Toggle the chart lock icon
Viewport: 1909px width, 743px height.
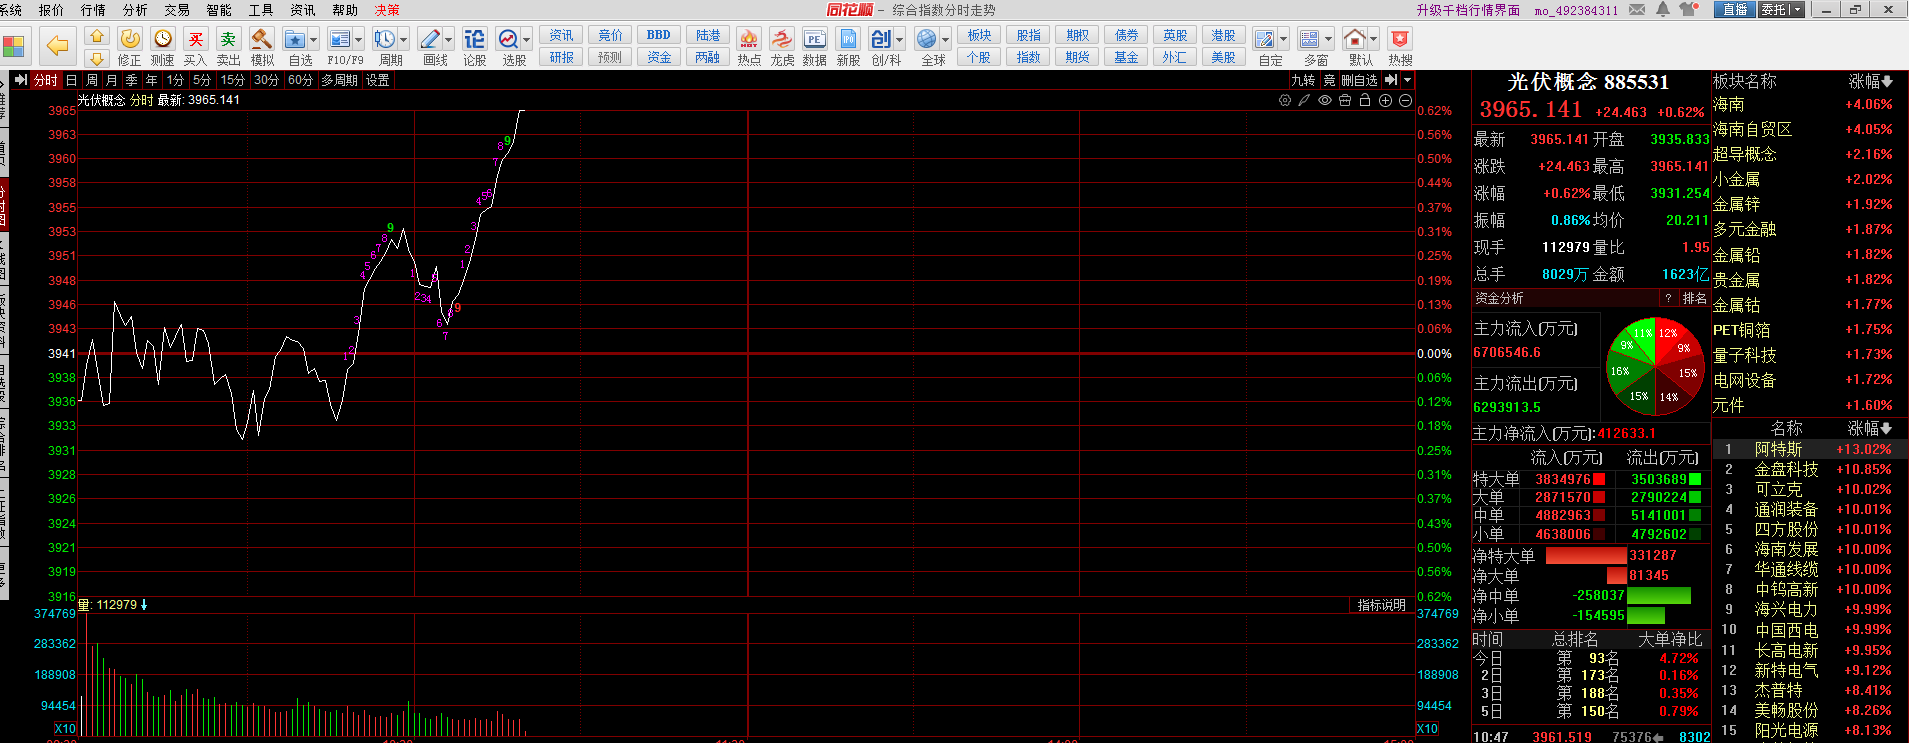pyautogui.click(x=1365, y=100)
